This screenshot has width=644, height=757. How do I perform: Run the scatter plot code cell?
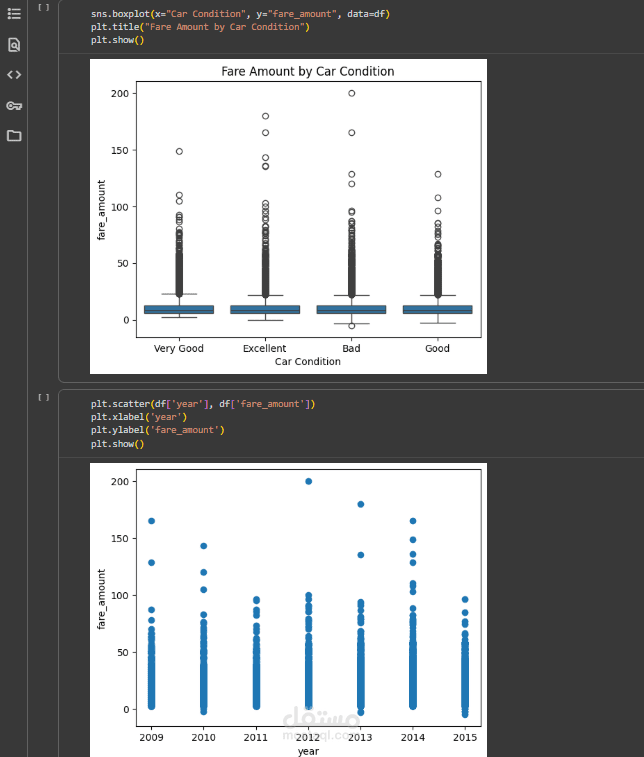pyautogui.click(x=44, y=397)
